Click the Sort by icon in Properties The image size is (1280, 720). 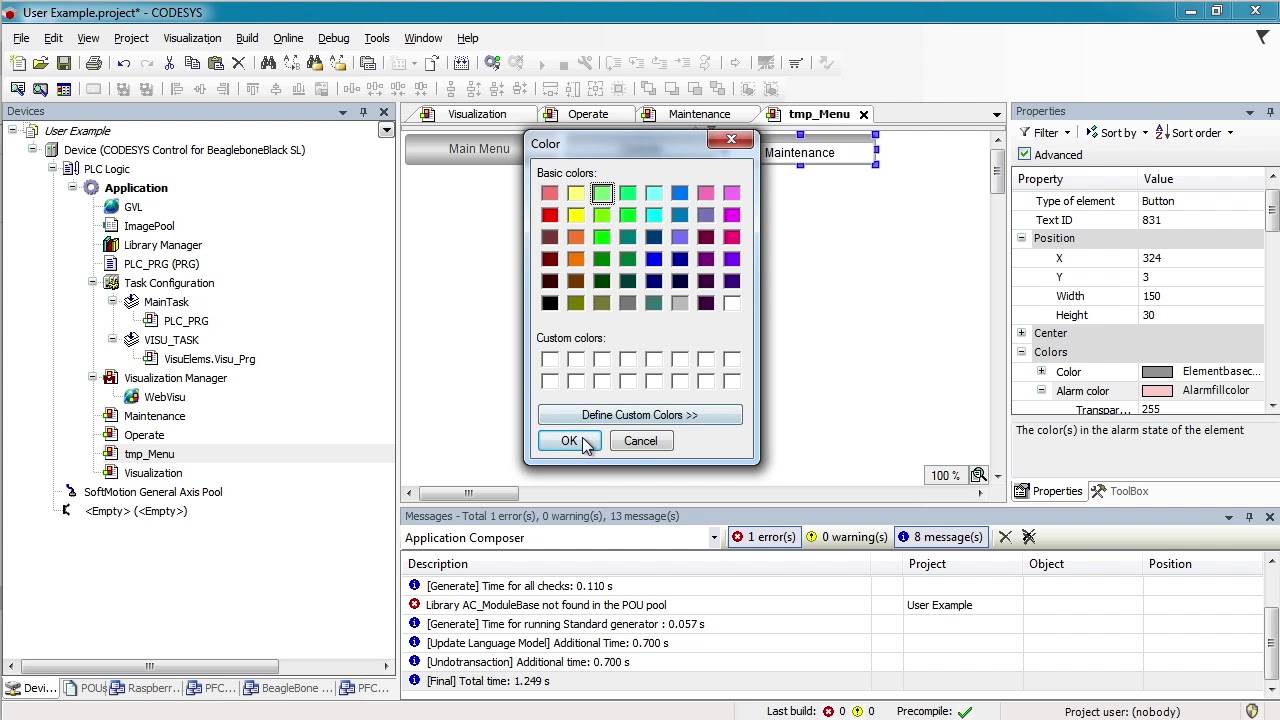[x=1091, y=132]
